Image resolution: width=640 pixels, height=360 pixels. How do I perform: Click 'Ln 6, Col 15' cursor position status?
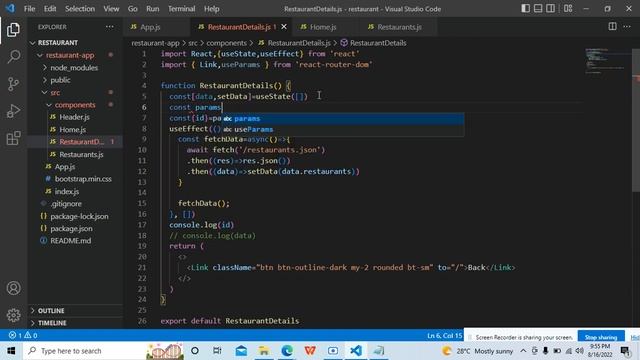click(x=444, y=336)
